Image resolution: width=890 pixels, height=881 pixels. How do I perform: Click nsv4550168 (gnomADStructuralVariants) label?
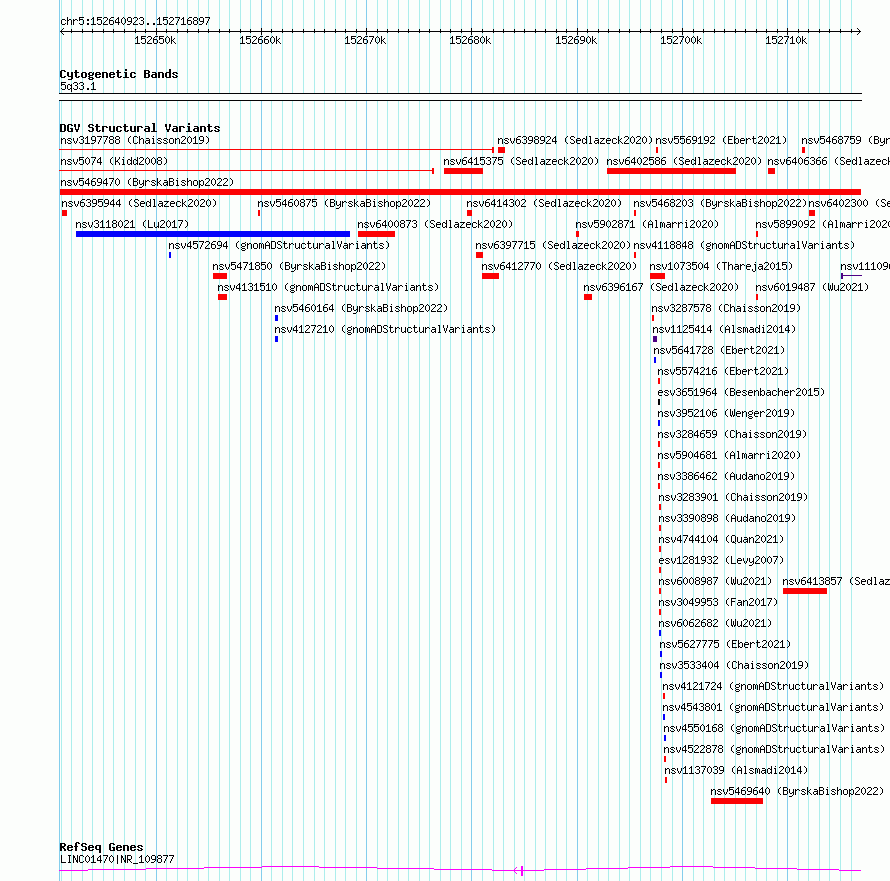774,728
